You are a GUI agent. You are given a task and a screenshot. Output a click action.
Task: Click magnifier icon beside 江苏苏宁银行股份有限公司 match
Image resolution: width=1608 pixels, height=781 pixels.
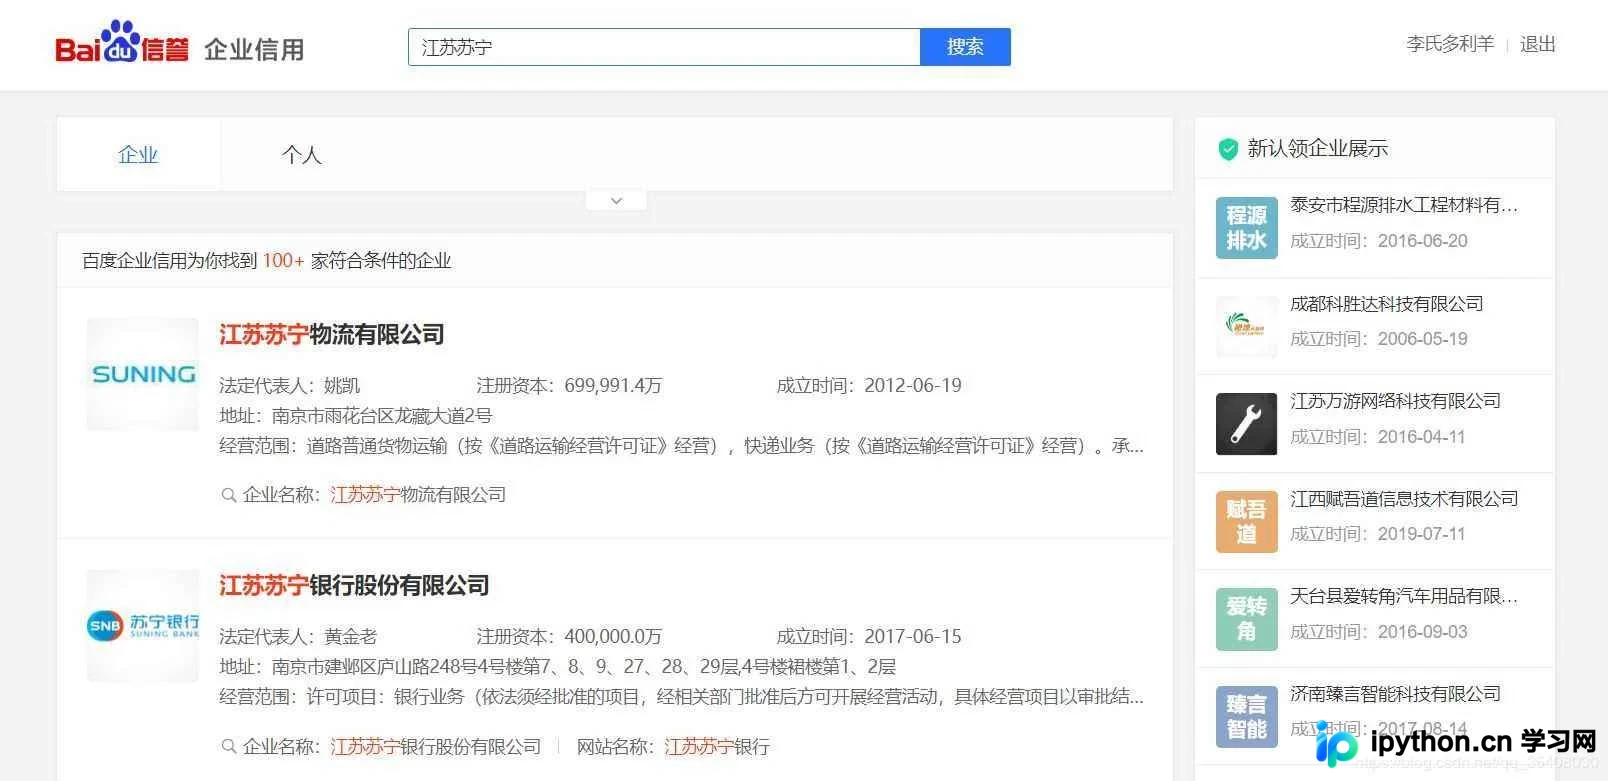click(229, 746)
